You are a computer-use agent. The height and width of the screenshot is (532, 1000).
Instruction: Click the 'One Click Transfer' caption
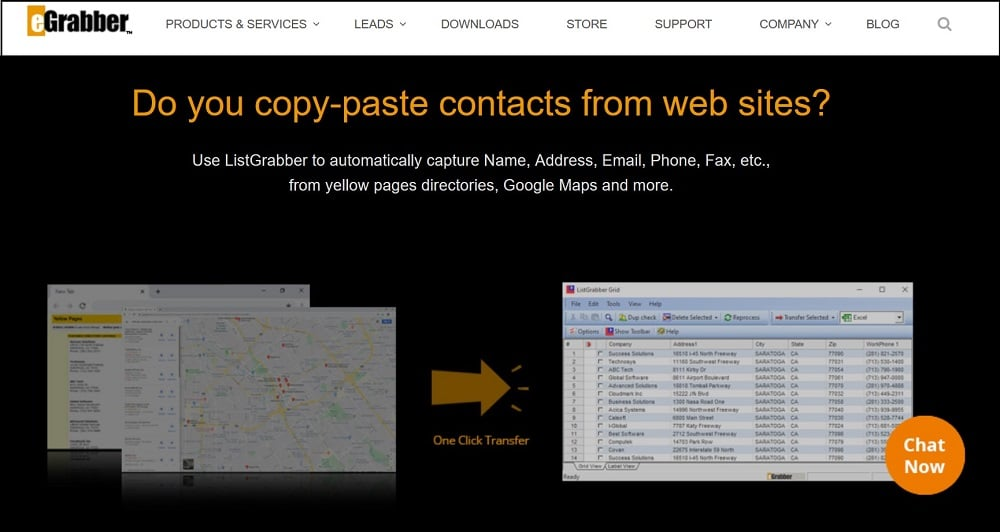[x=481, y=440]
